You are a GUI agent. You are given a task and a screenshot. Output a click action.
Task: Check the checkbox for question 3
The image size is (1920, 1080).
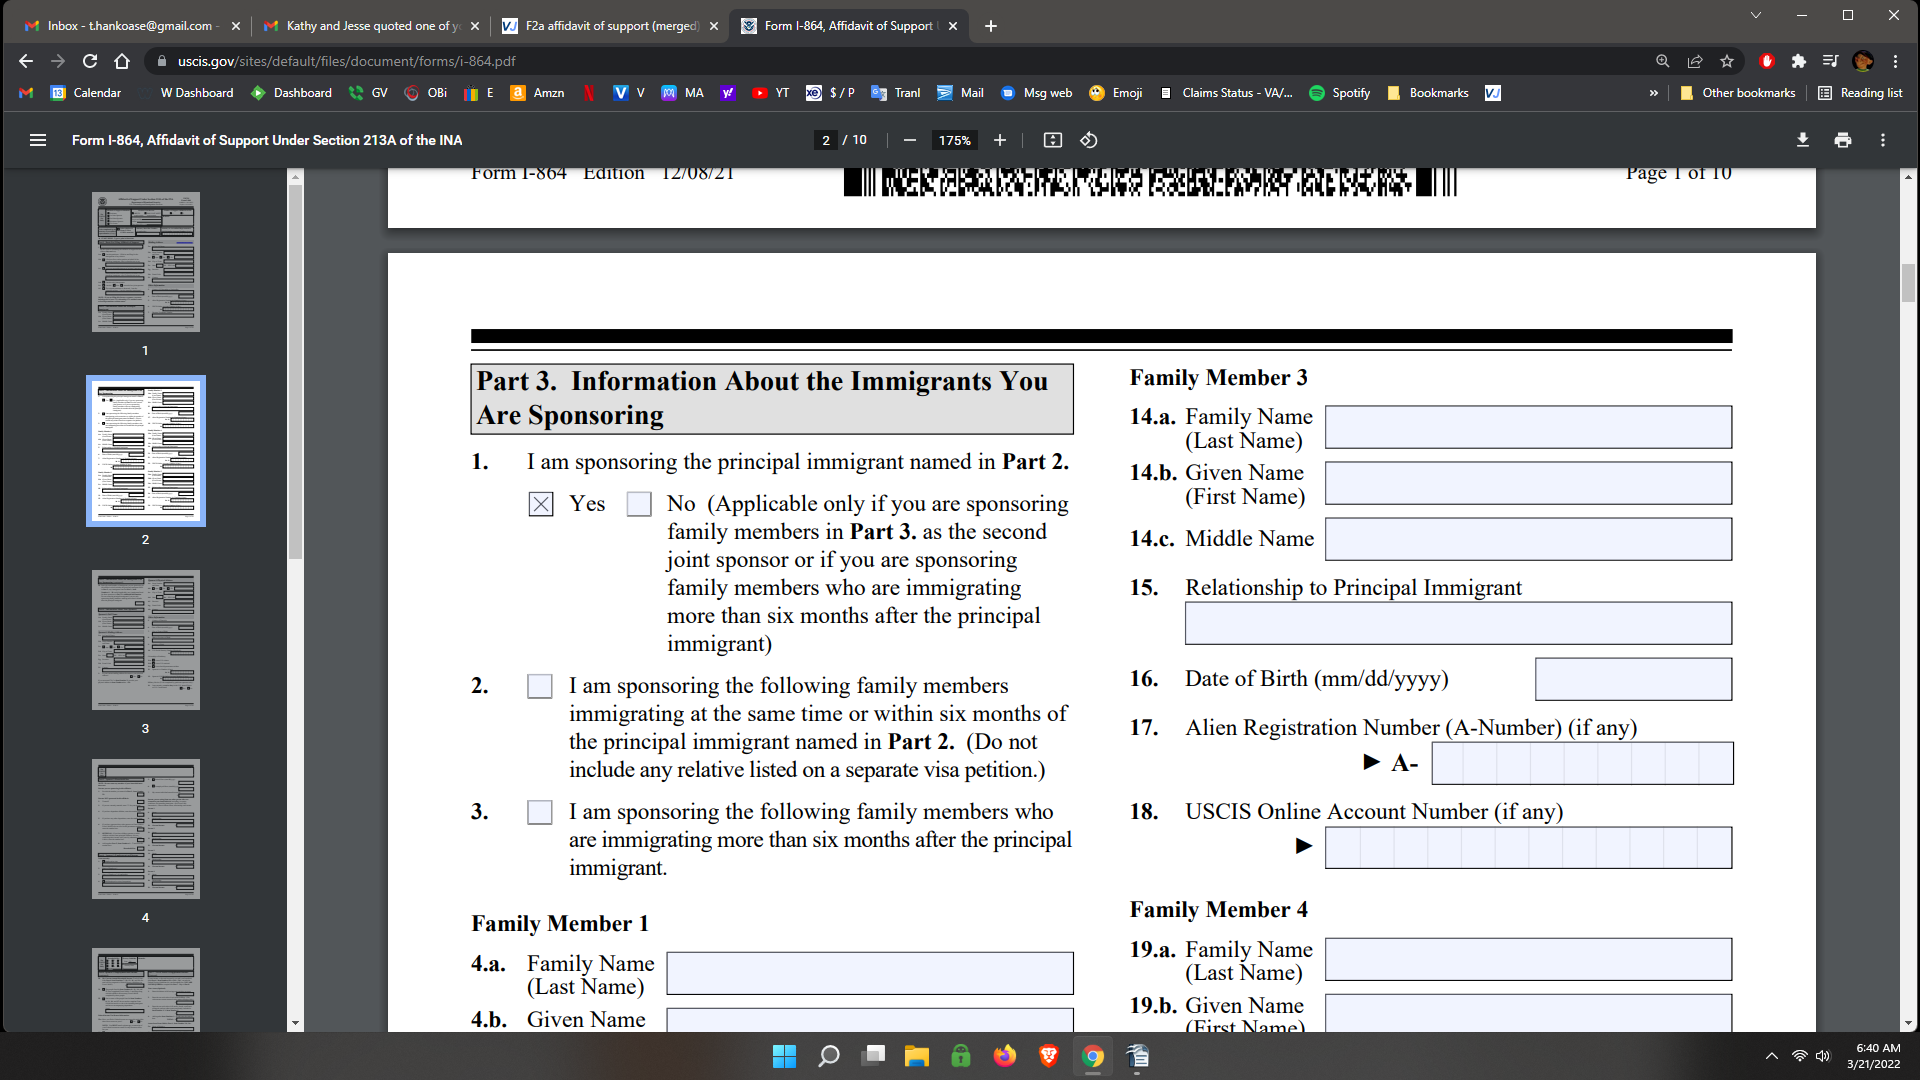(x=540, y=812)
